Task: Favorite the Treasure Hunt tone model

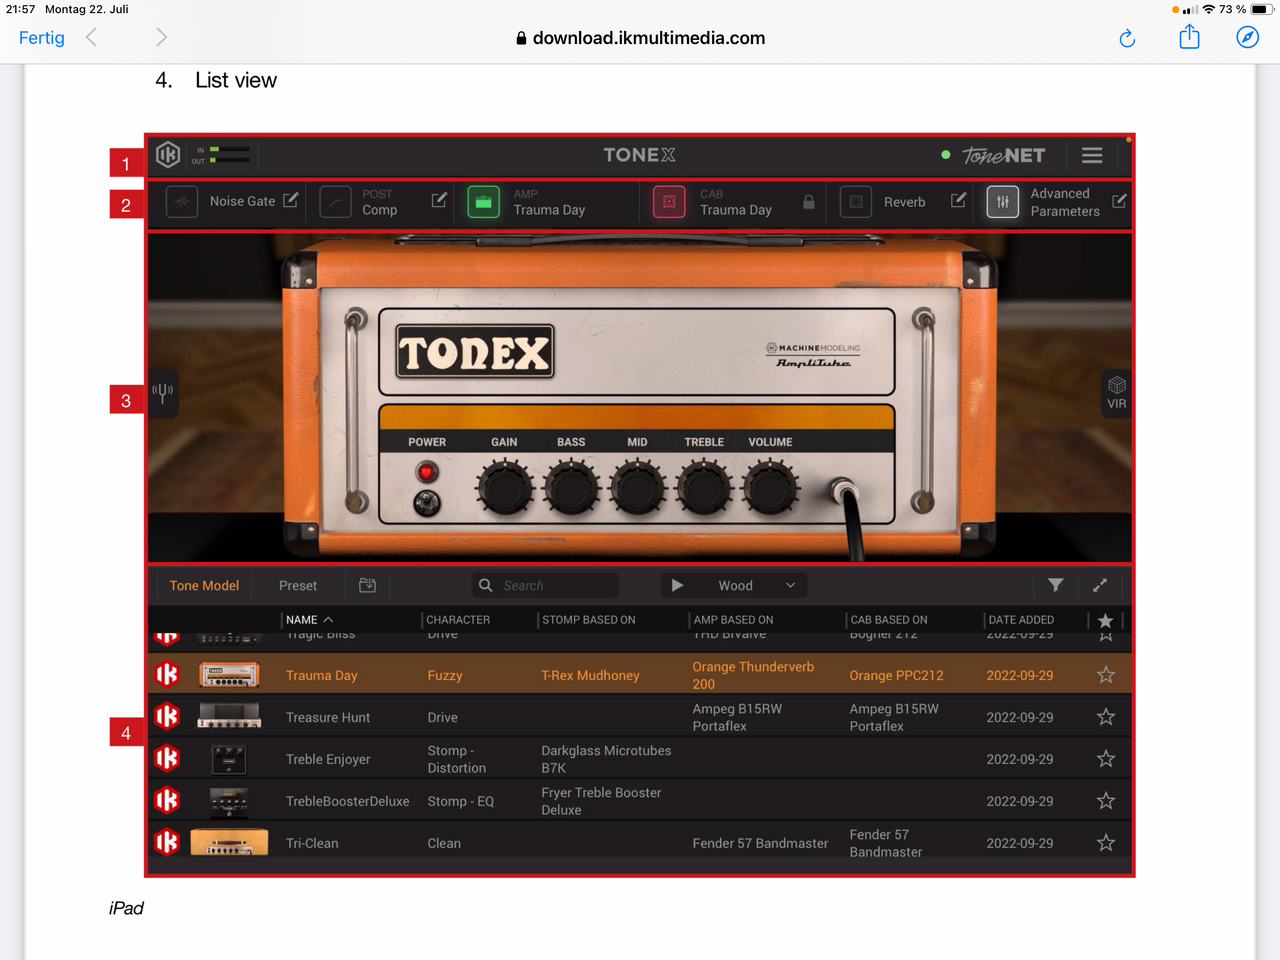Action: pyautogui.click(x=1106, y=717)
